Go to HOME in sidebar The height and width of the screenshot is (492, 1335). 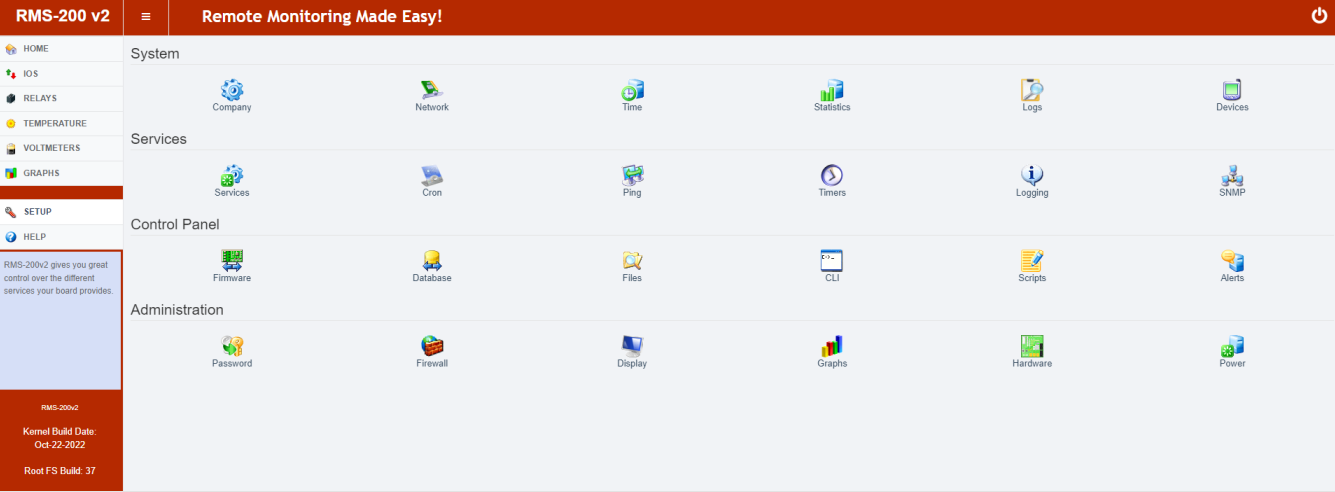(36, 49)
